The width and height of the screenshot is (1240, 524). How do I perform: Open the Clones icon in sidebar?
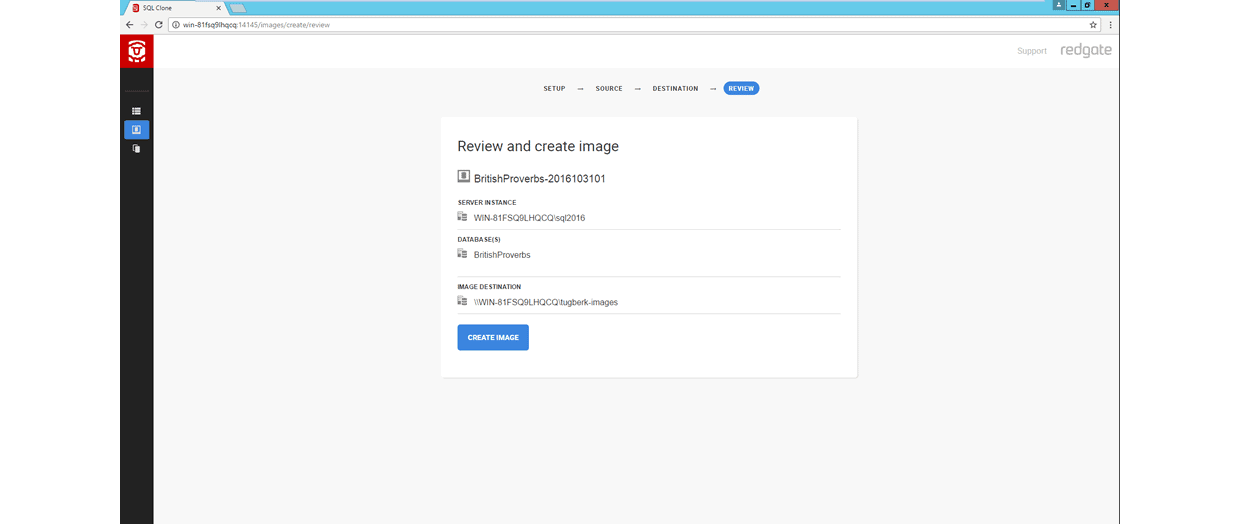(136, 149)
